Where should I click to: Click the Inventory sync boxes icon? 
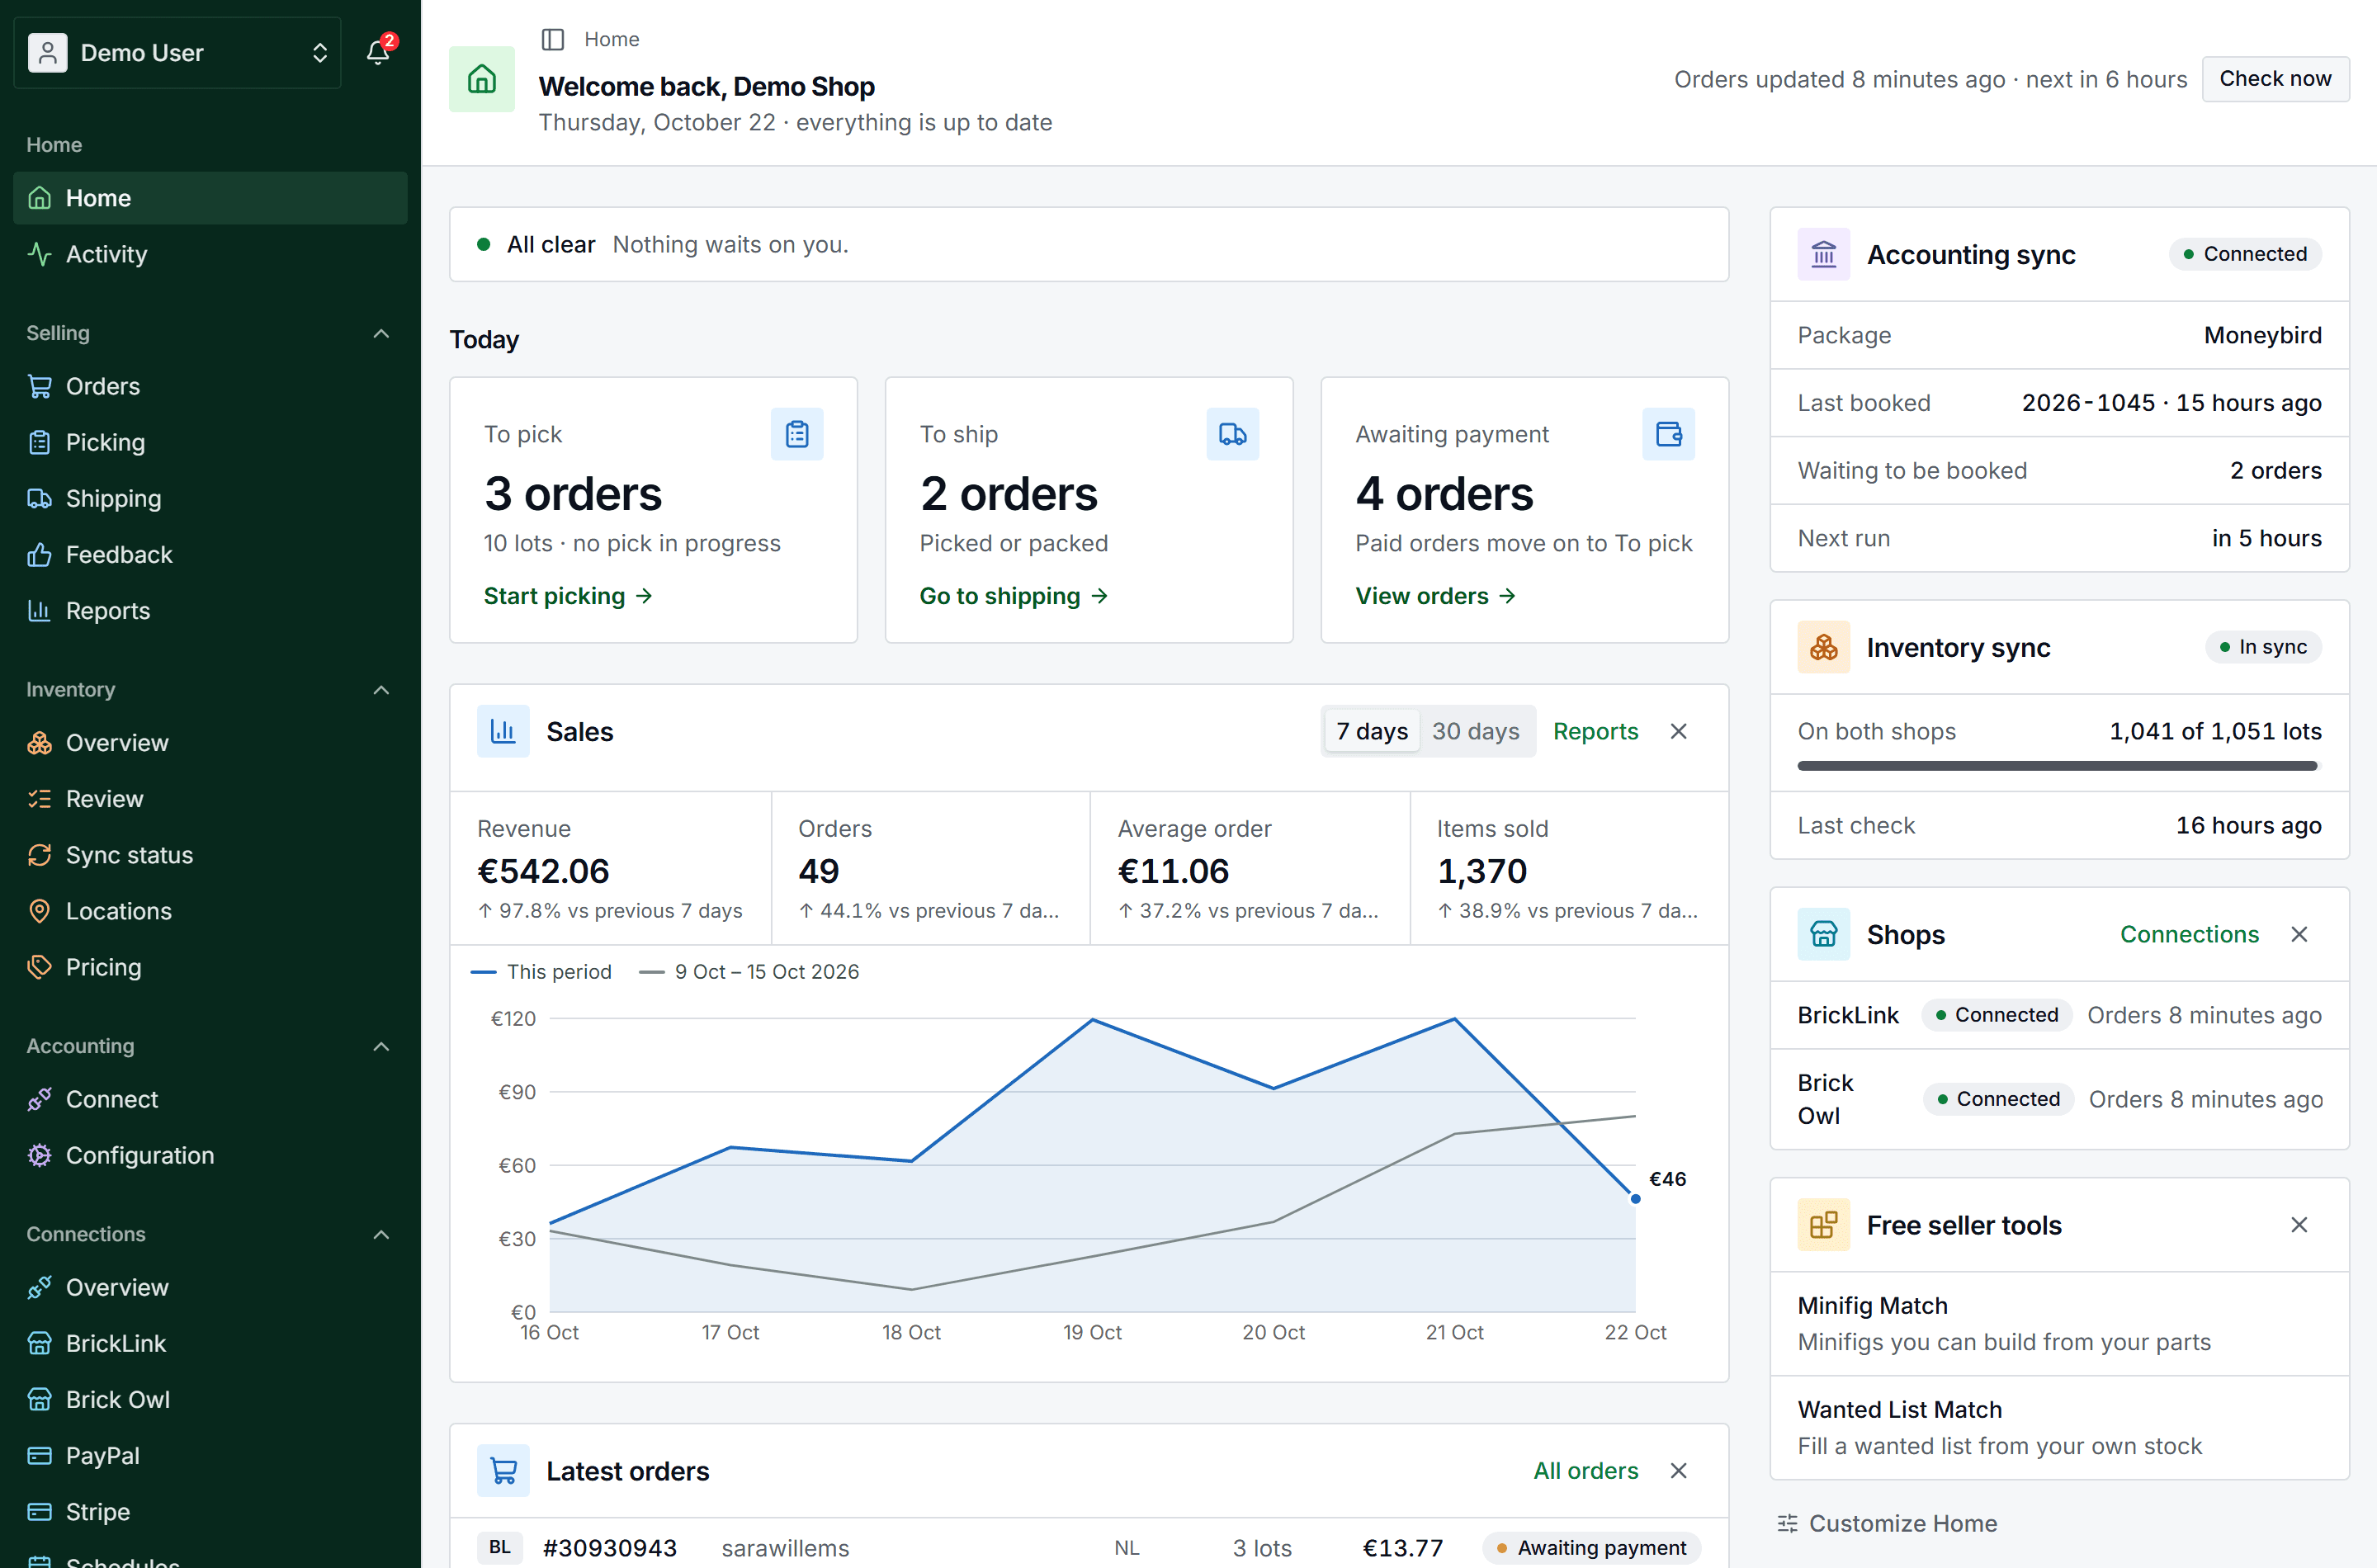1823,647
